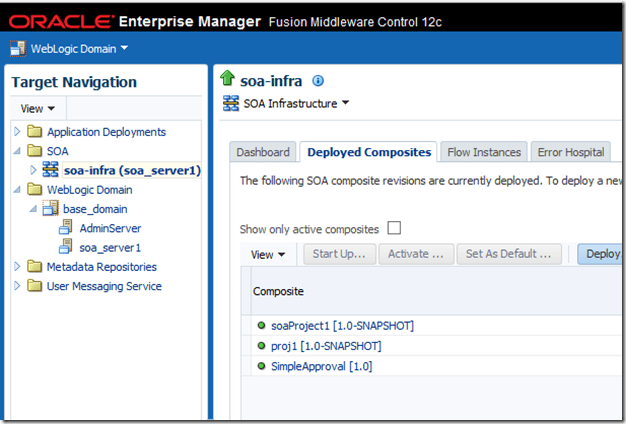
Task: Click the AdminServer server icon
Action: [x=66, y=227]
